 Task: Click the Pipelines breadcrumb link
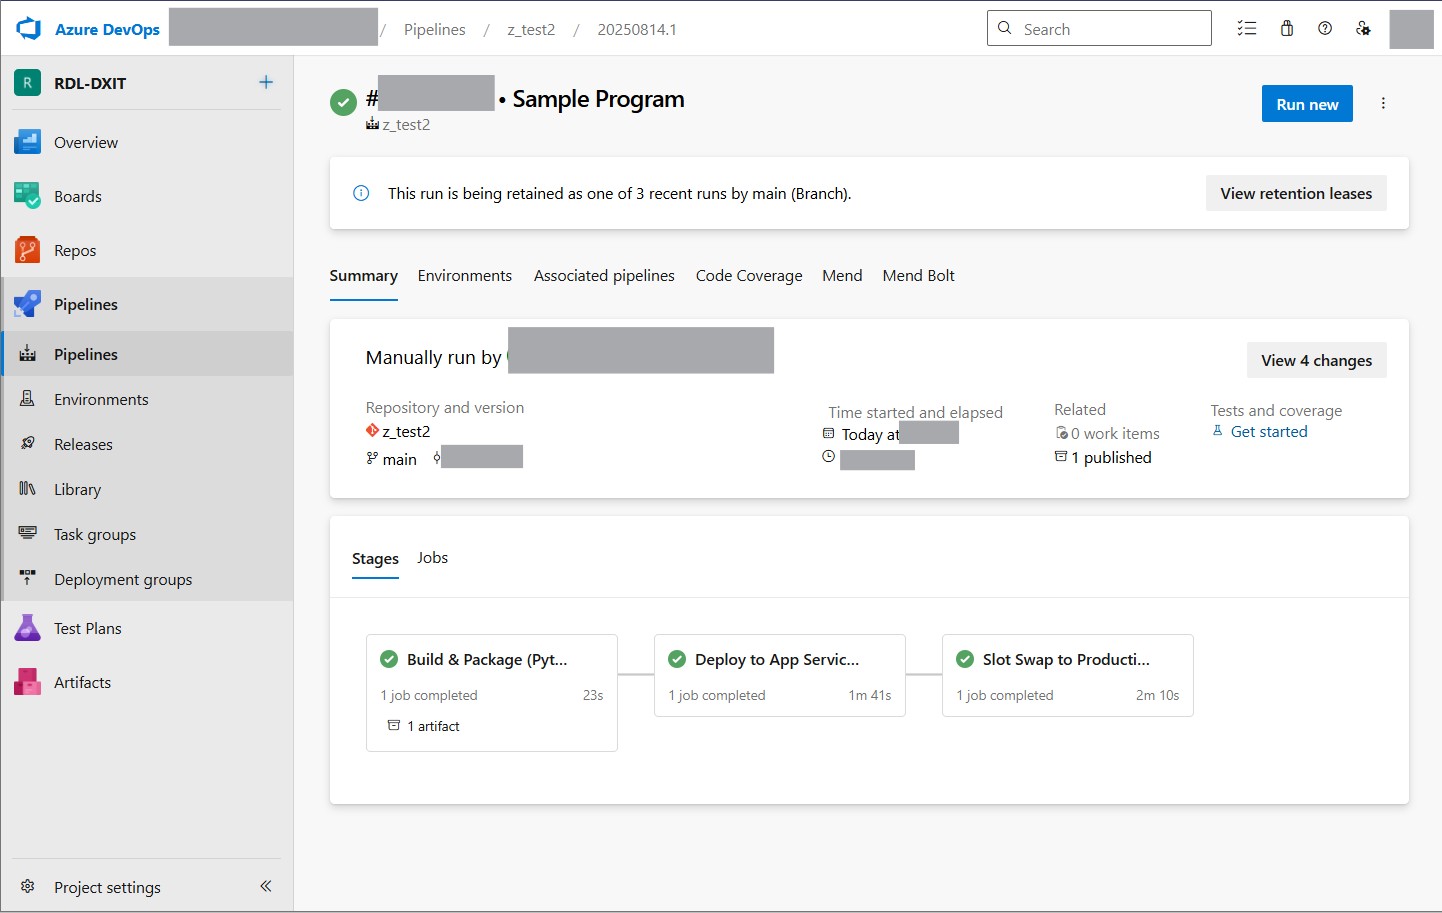click(434, 29)
